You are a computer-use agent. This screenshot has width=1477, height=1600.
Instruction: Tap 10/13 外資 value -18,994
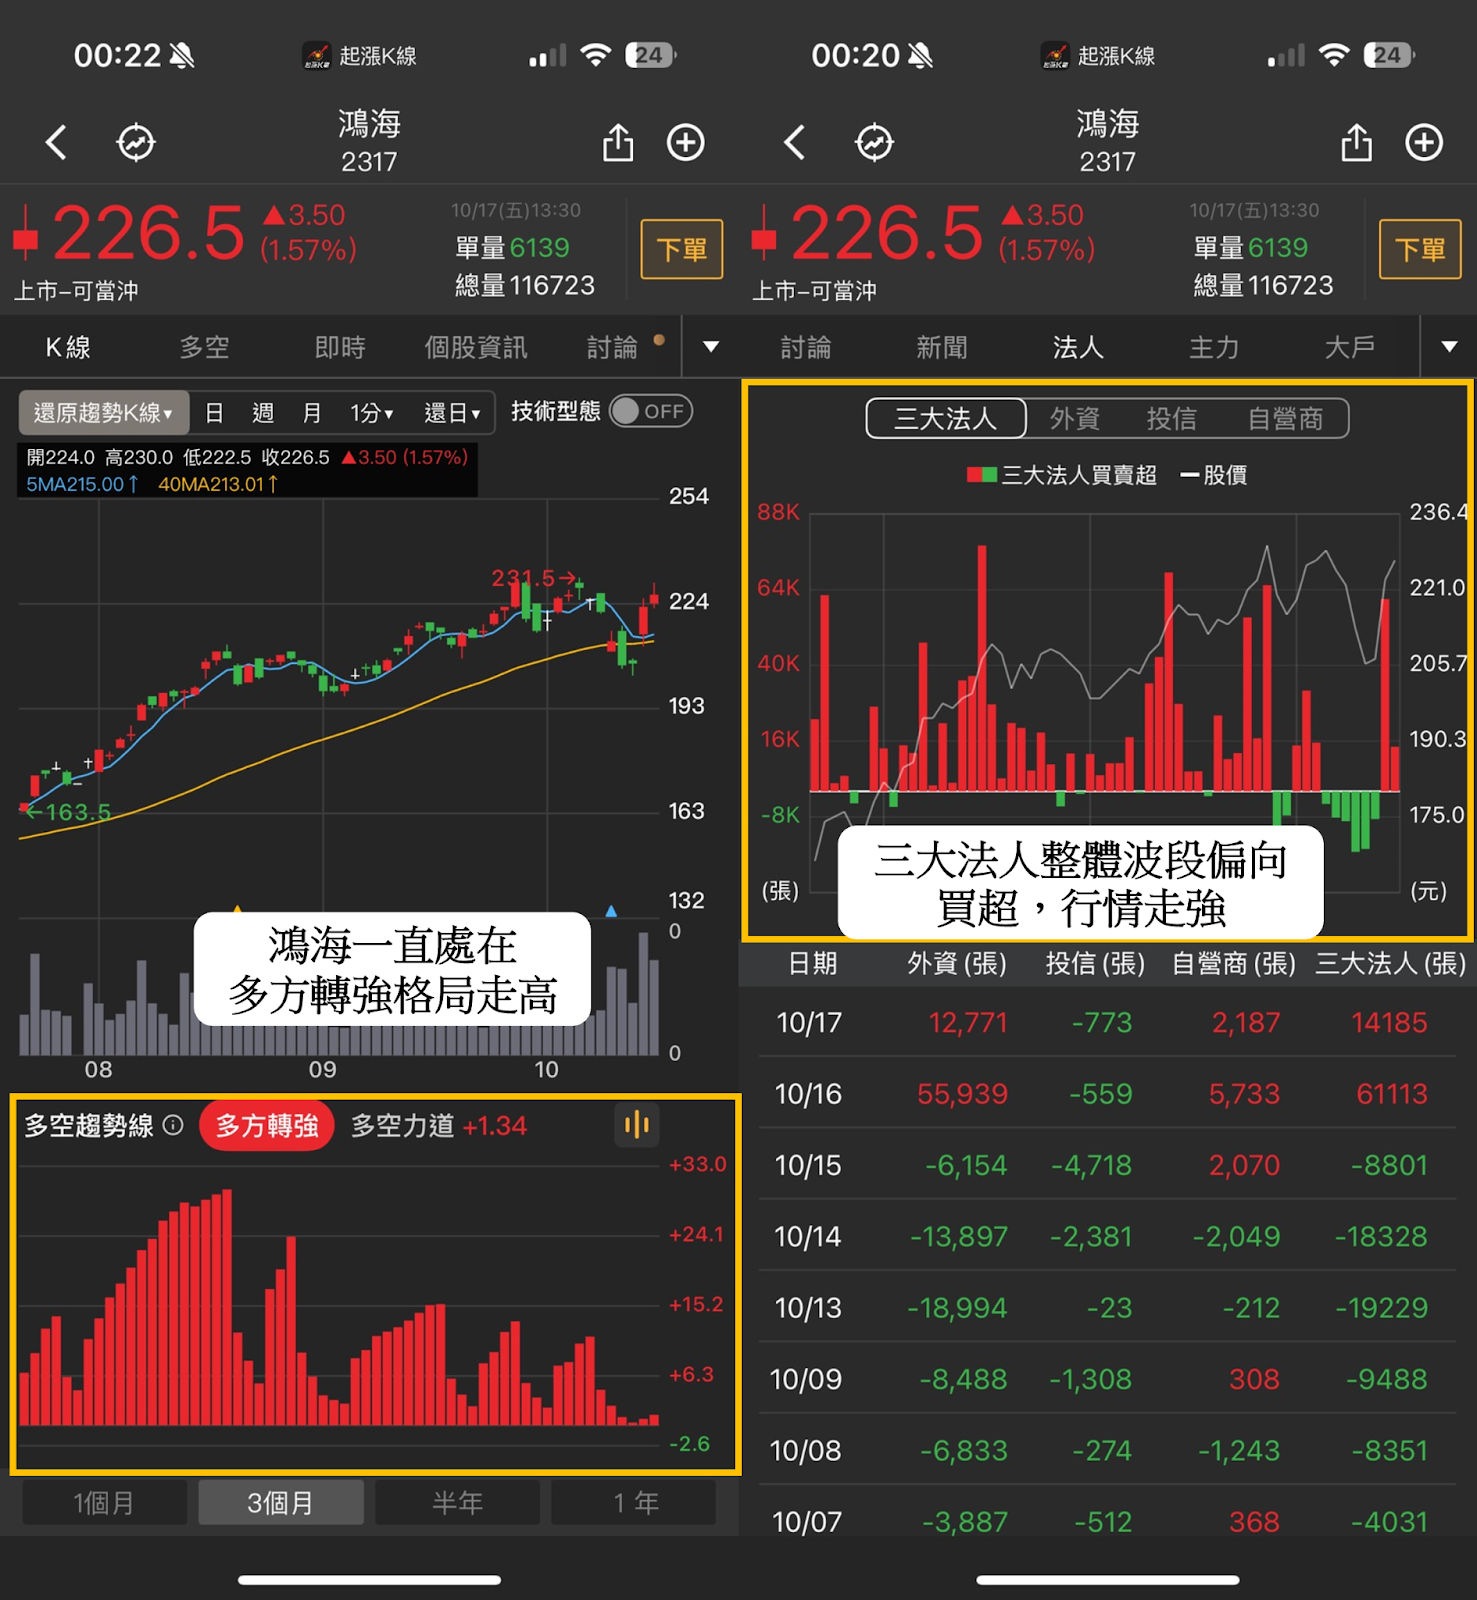pos(957,1308)
